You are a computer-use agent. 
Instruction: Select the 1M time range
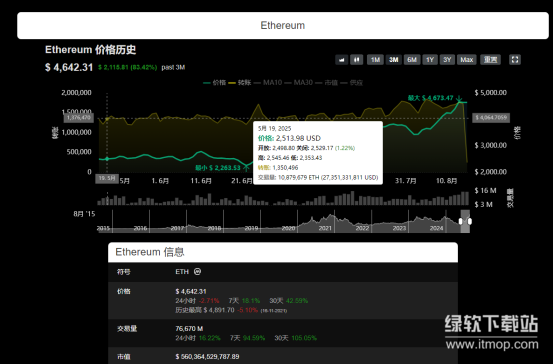(x=375, y=60)
